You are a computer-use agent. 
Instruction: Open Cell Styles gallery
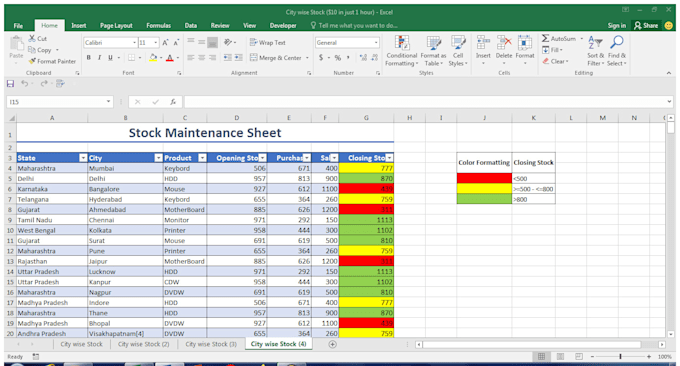(458, 51)
